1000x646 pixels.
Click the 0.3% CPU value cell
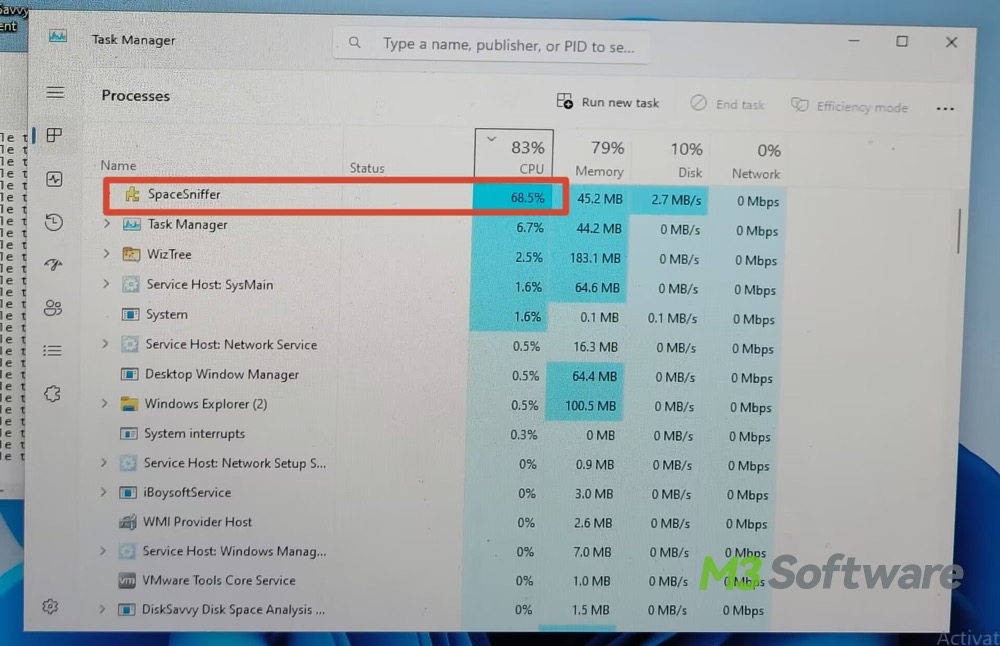click(506, 435)
